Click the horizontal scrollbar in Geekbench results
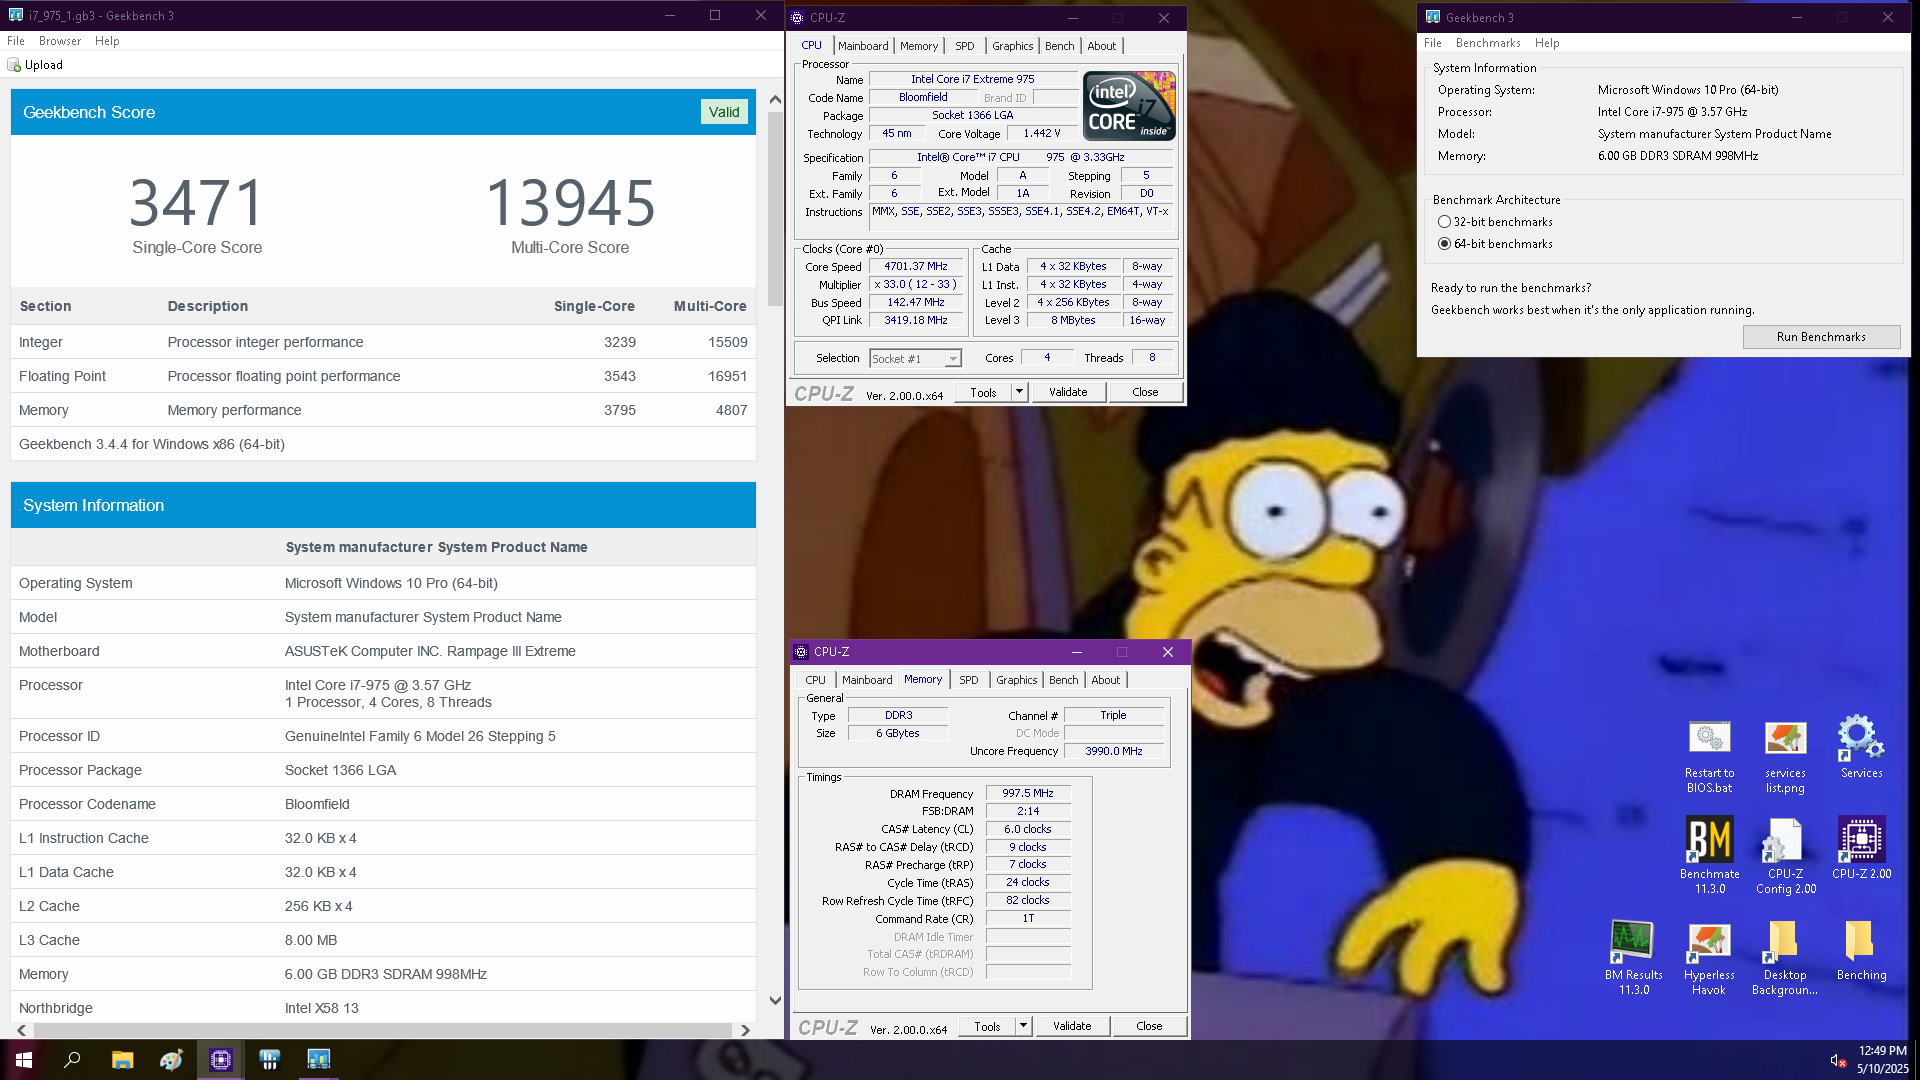Image resolution: width=1920 pixels, height=1080 pixels. [x=383, y=1030]
